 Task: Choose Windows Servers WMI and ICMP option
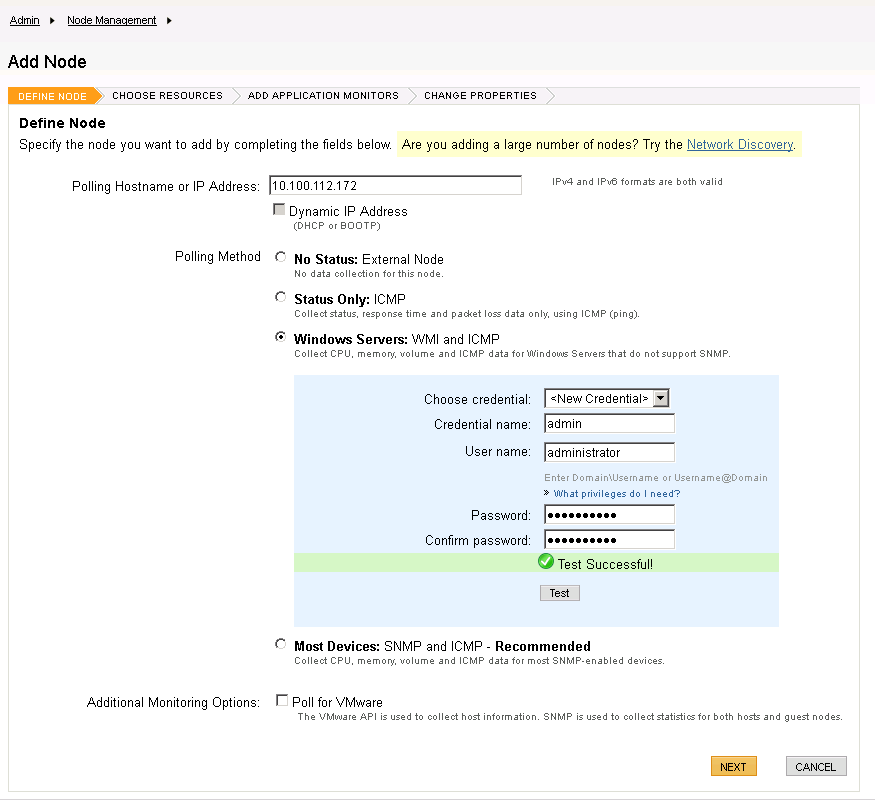[280, 338]
